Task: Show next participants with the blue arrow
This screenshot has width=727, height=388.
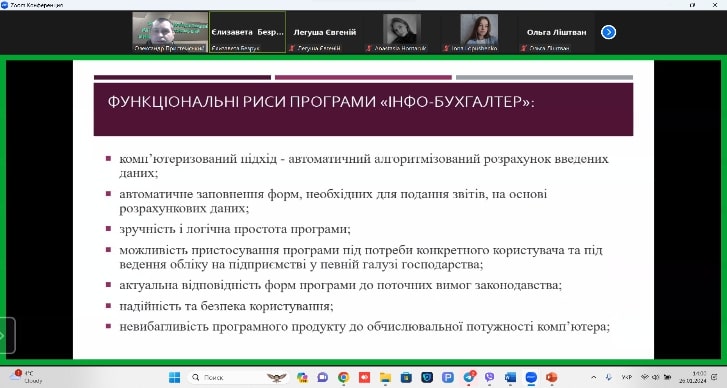Action: (608, 32)
